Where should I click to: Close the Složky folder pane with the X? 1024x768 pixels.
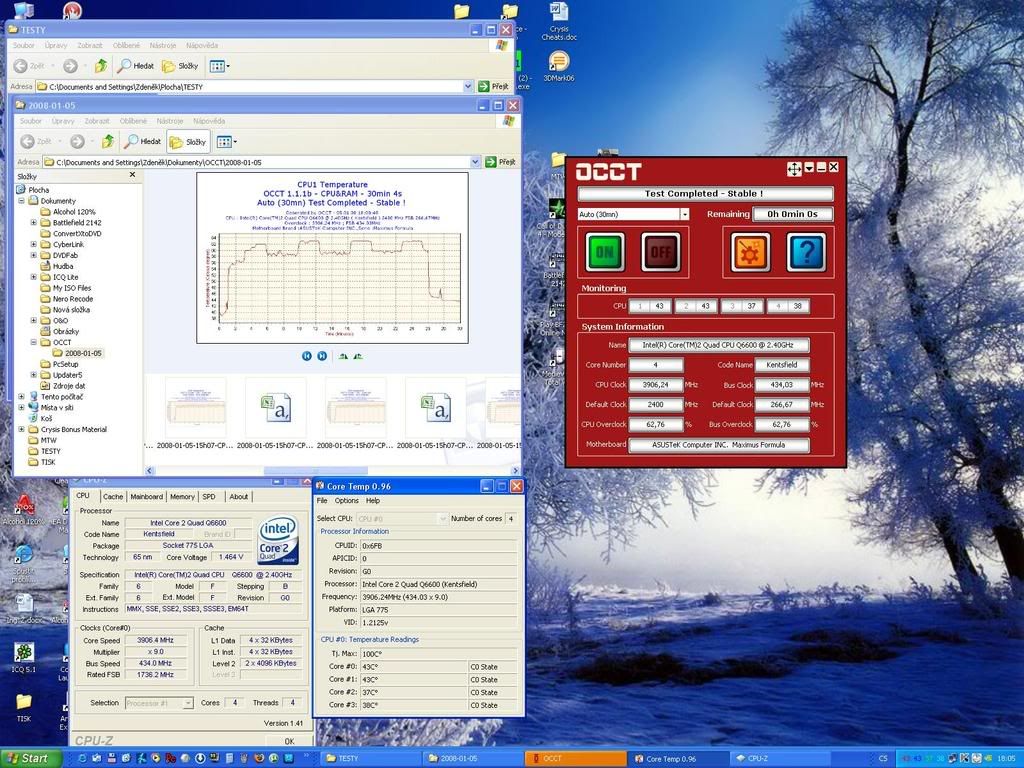[x=133, y=175]
